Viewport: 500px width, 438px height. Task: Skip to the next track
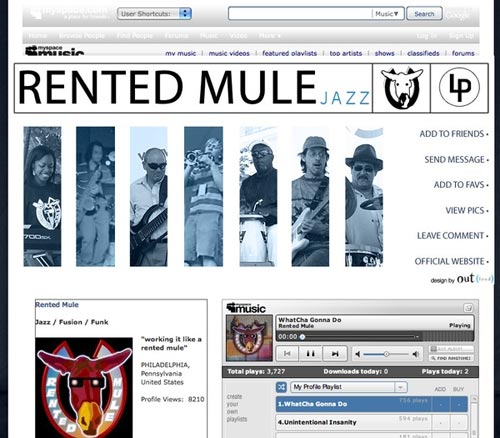(335, 354)
